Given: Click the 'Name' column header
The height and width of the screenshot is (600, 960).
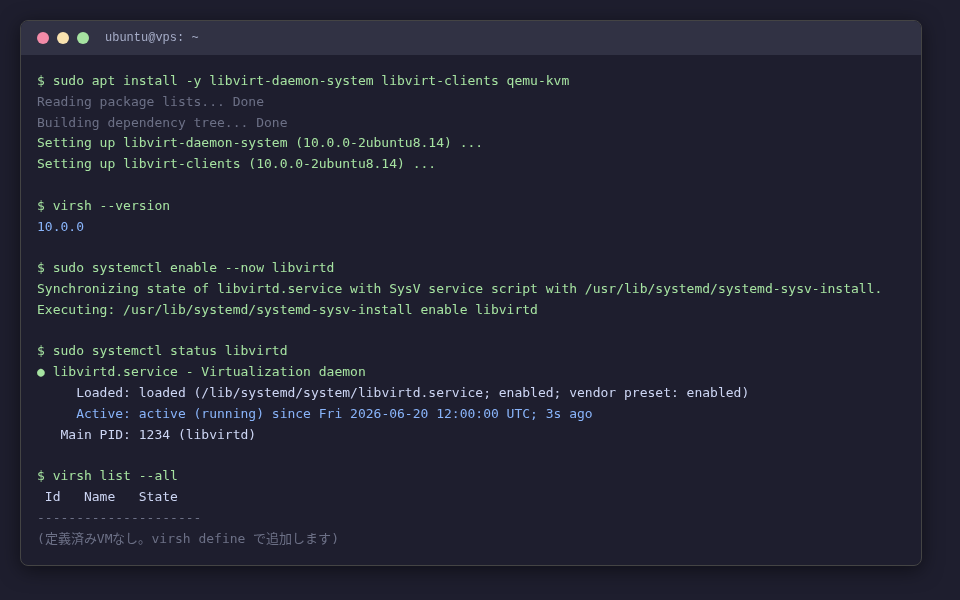Looking at the screenshot, I should 99,497.
